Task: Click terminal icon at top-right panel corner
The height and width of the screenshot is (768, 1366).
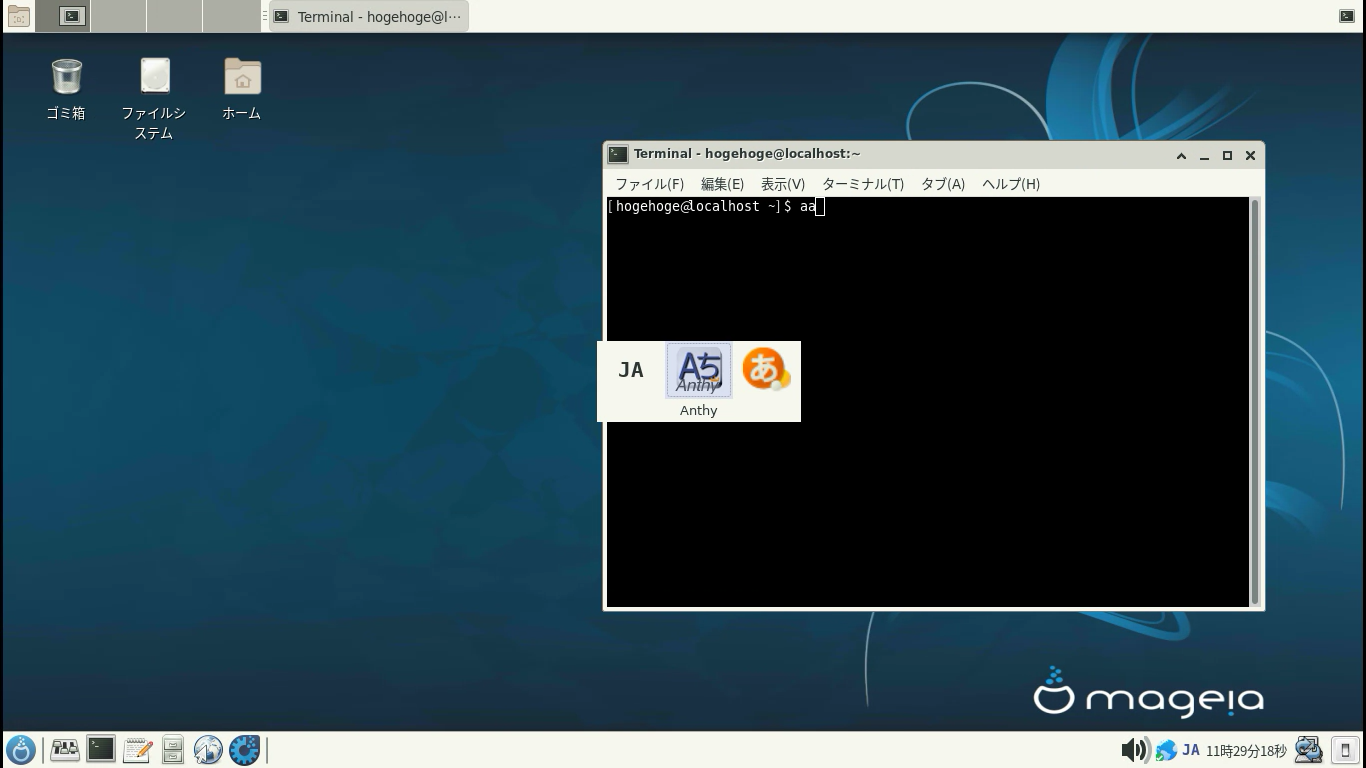Action: pos(1347,16)
